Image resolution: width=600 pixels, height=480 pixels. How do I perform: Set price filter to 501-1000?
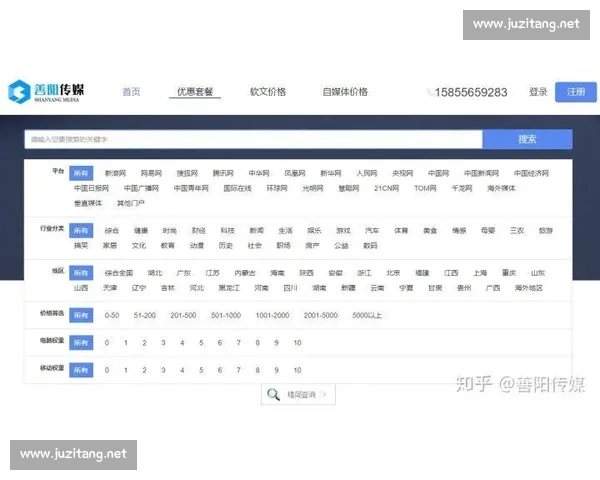point(226,316)
